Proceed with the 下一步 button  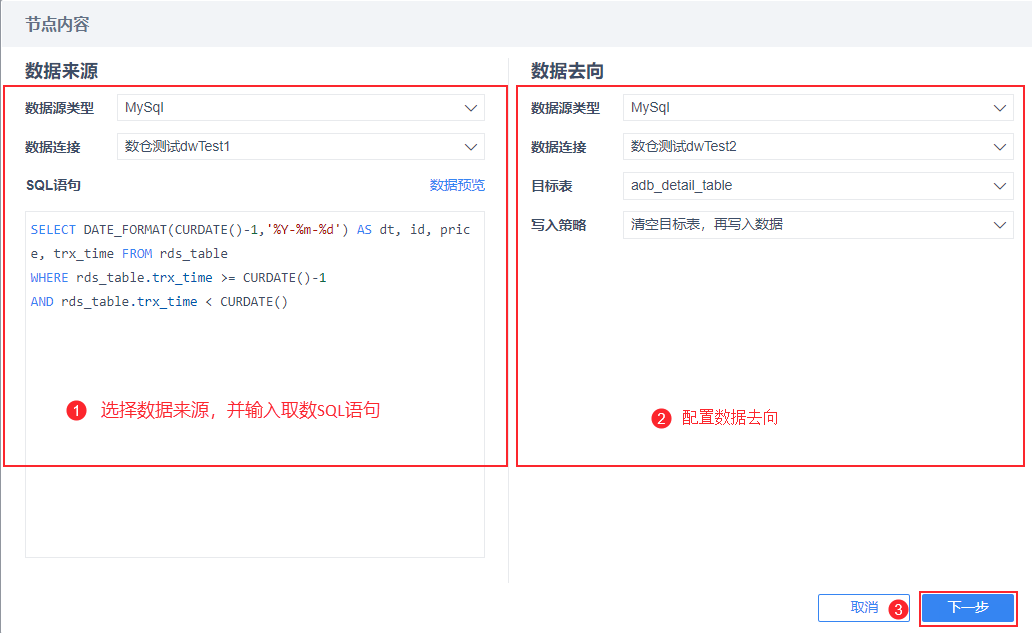tap(968, 607)
